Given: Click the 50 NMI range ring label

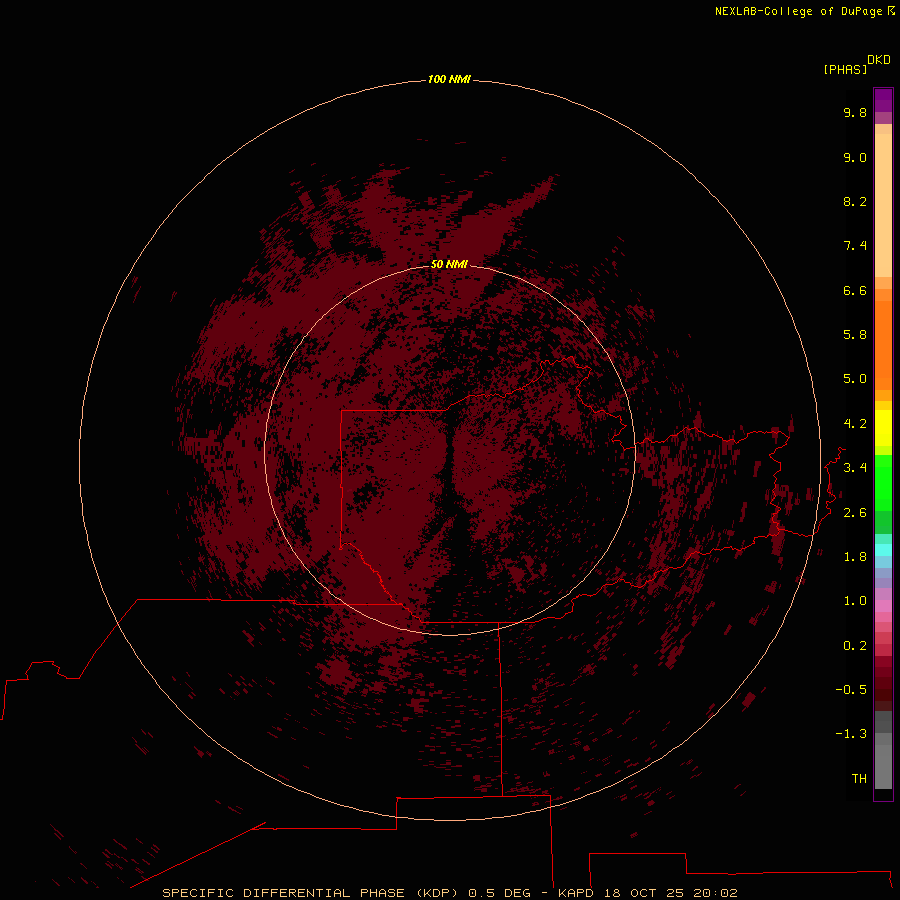Looking at the screenshot, I should pyautogui.click(x=449, y=264).
